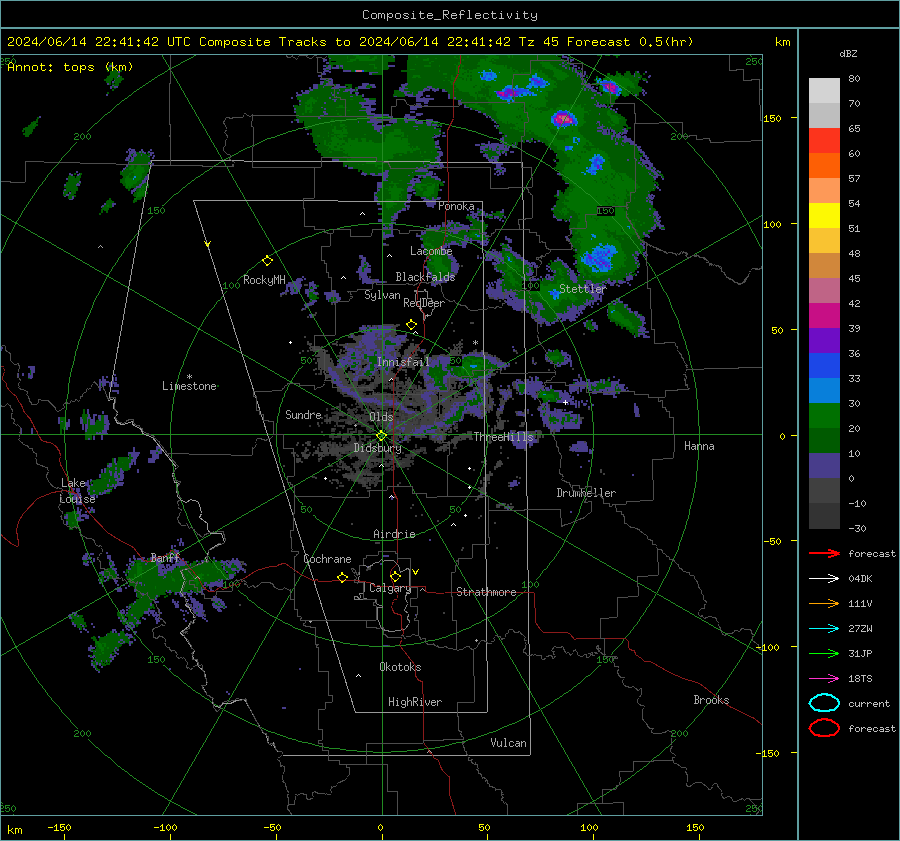This screenshot has height=841, width=900.
Task: Click the Didsbury city label
Action: coord(378,448)
